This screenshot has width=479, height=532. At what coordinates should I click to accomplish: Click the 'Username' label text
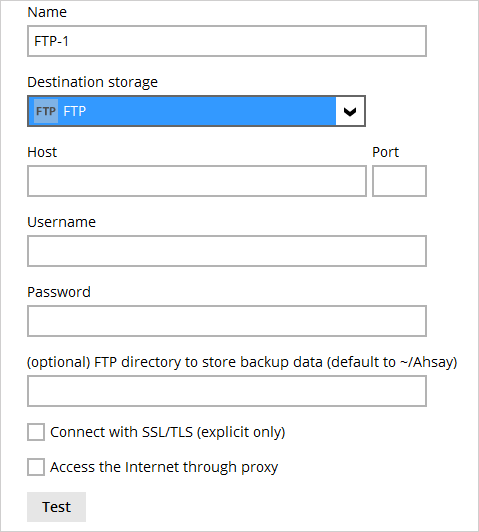click(61, 222)
